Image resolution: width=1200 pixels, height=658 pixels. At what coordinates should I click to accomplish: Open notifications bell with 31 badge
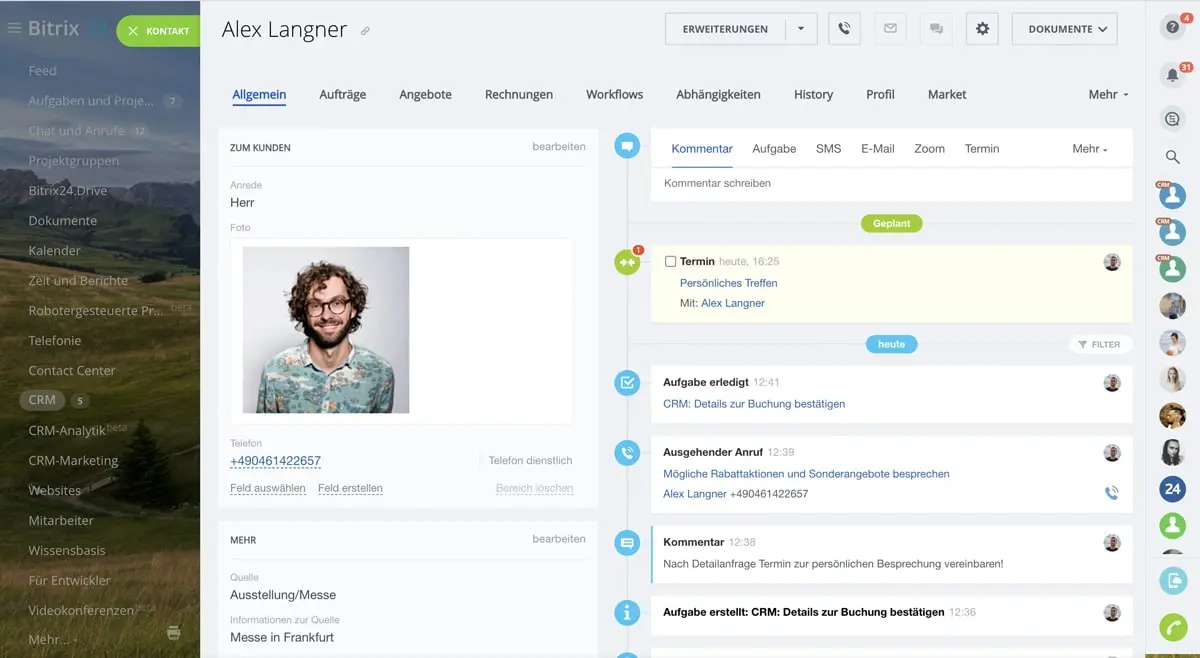coord(1173,75)
